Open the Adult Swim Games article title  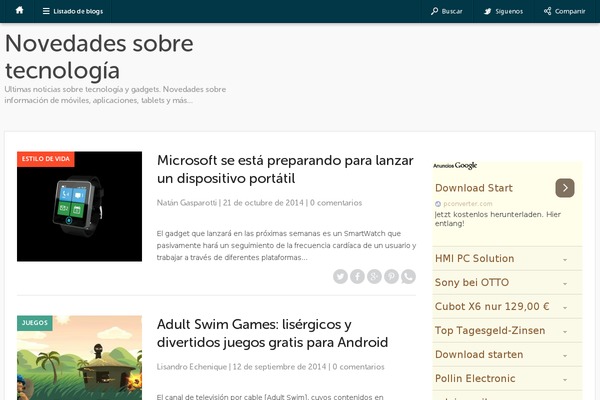click(272, 333)
